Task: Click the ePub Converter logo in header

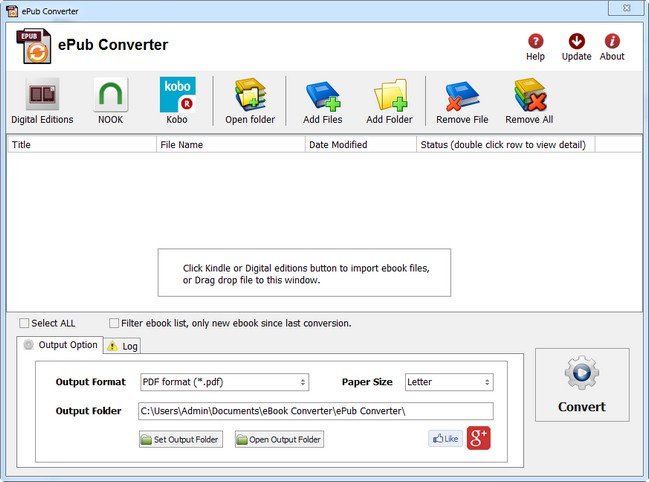Action: click(34, 46)
